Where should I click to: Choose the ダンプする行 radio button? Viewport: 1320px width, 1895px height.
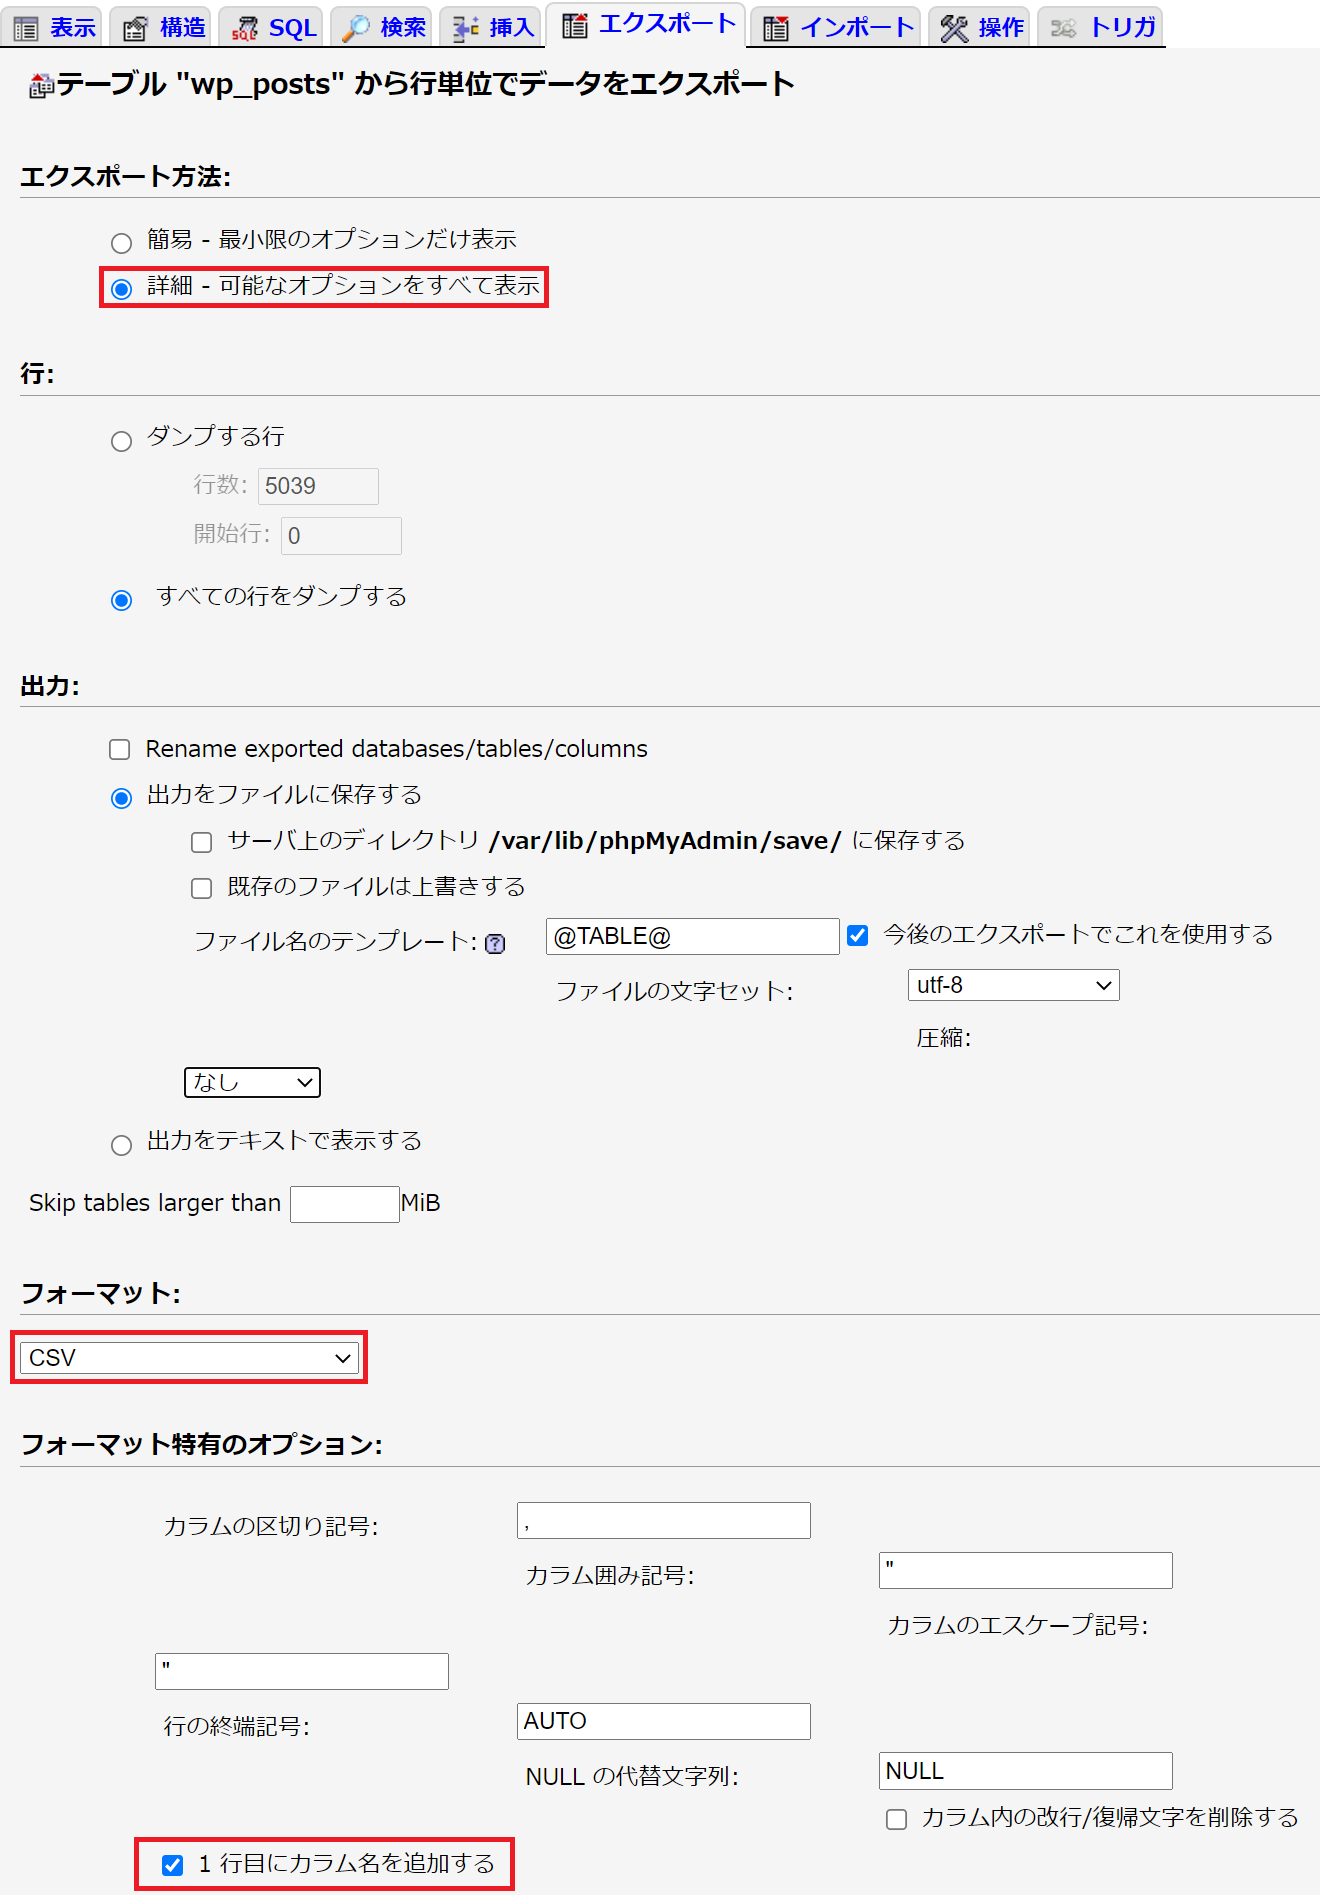pyautogui.click(x=121, y=441)
